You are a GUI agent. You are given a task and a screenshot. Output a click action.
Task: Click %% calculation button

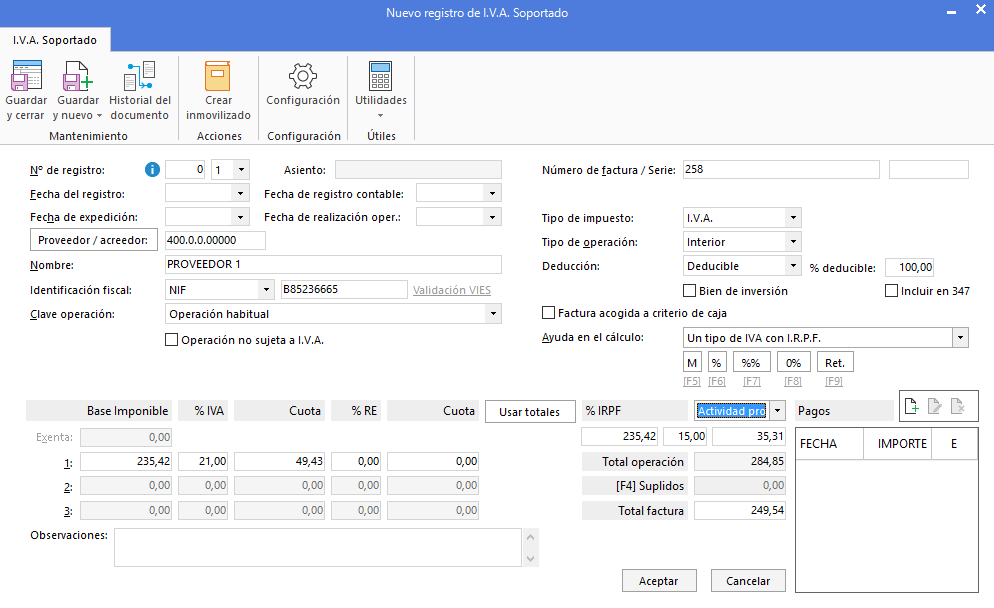point(751,363)
